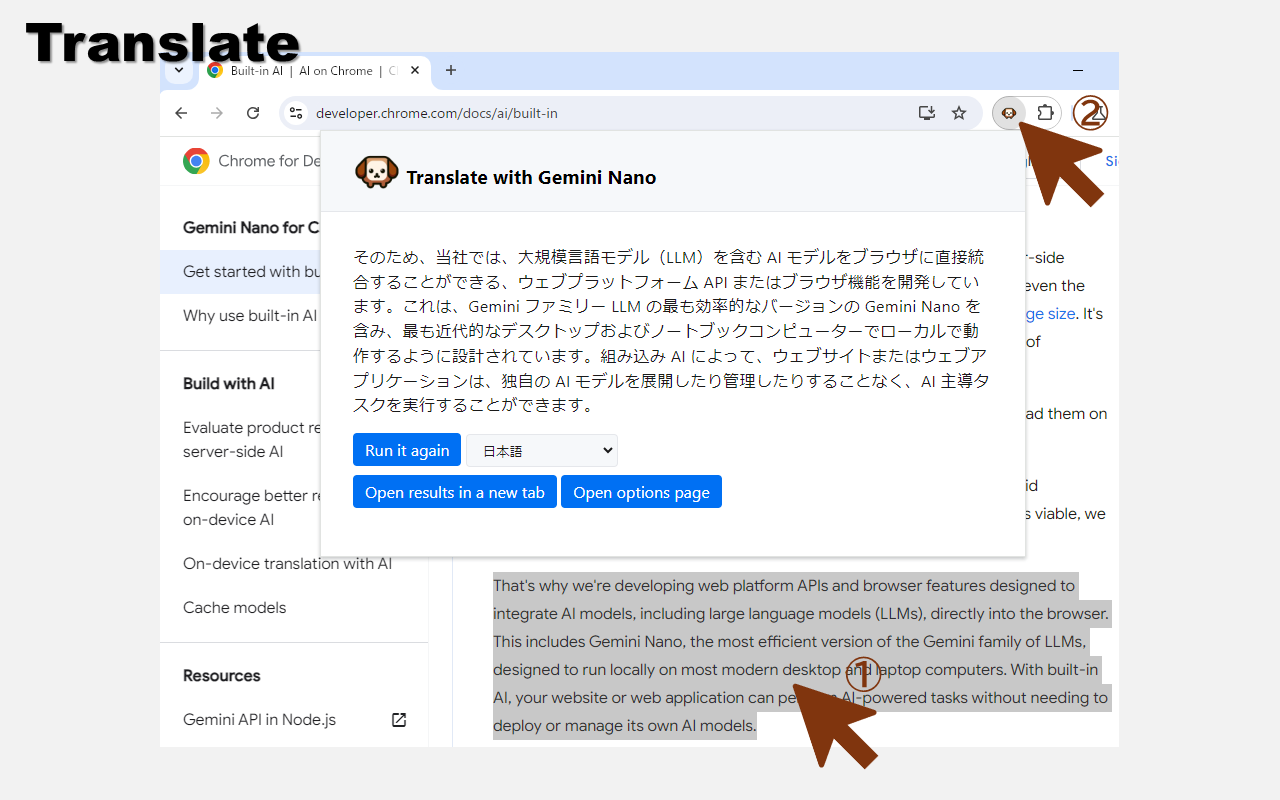This screenshot has width=1280, height=800.
Task: Open On-device translation with AI
Action: point(287,564)
